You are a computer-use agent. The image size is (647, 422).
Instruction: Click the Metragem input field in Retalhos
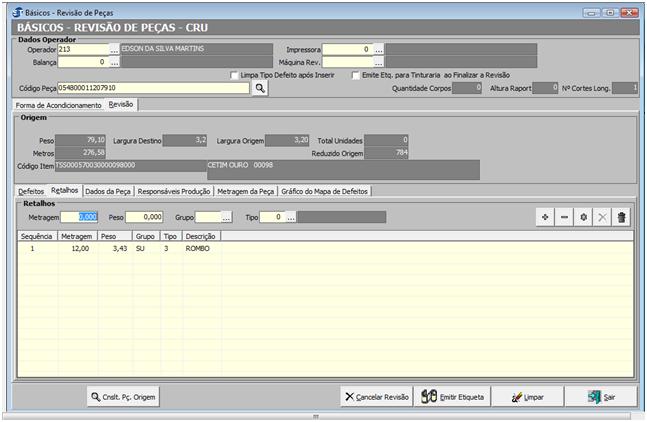79,217
